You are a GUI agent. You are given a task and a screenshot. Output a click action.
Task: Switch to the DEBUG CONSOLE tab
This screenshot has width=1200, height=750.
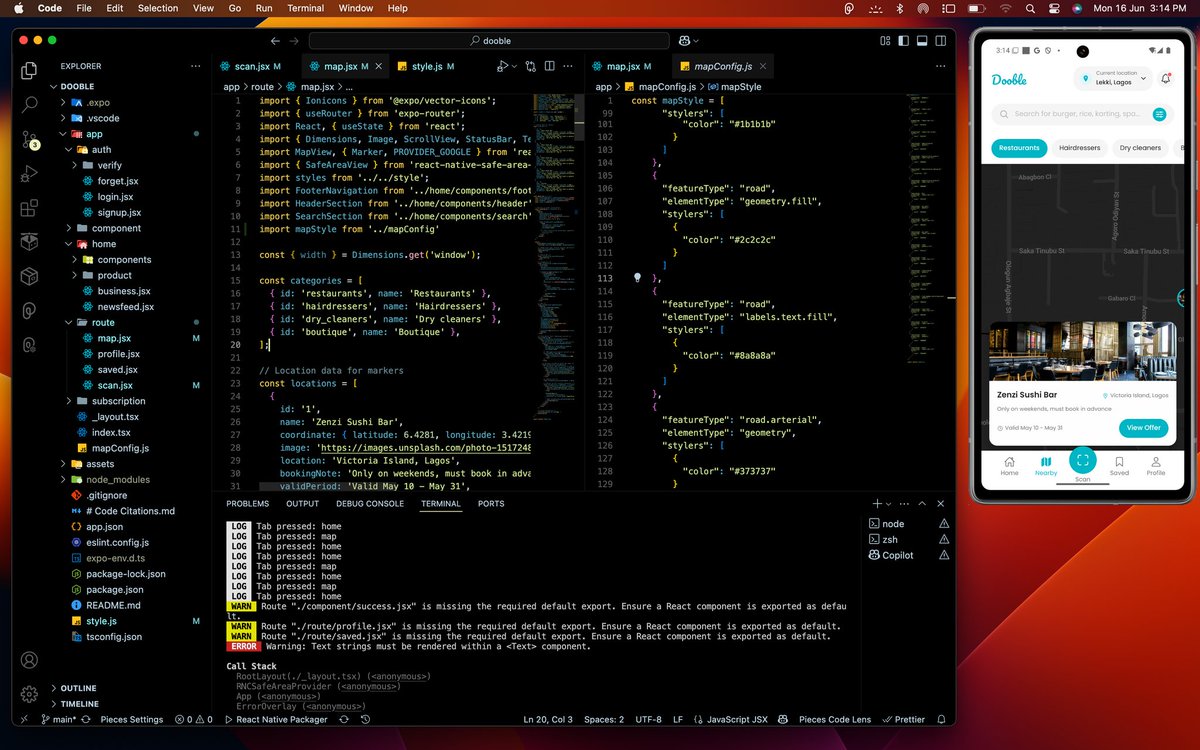[x=370, y=504]
